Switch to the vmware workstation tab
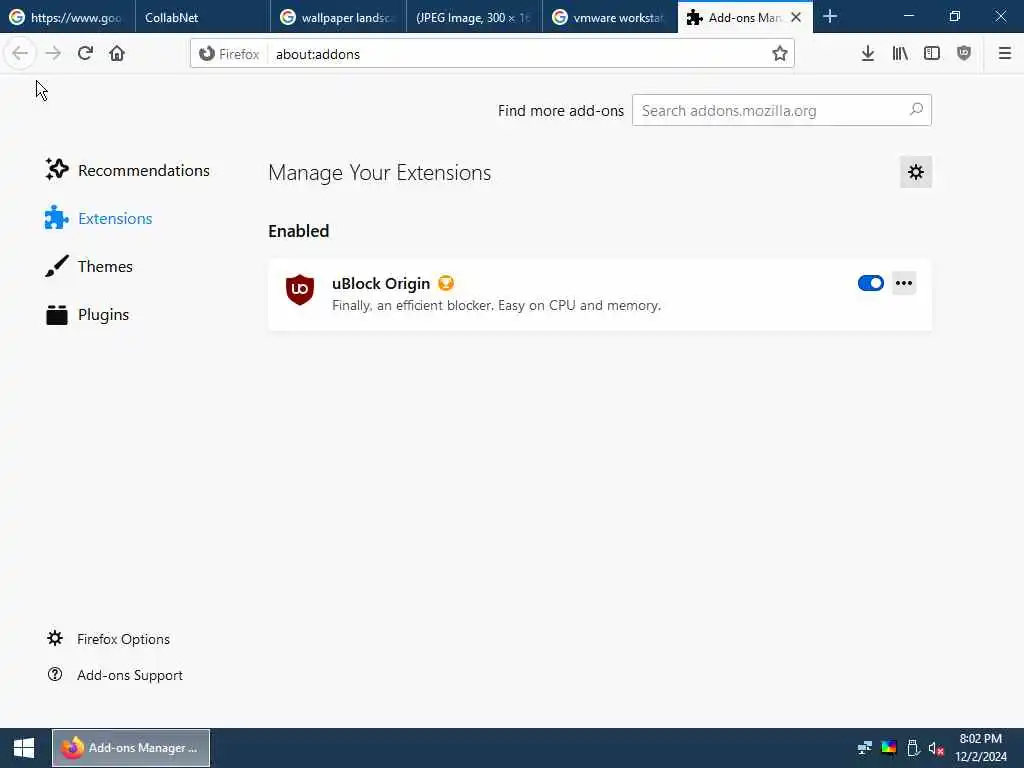The width and height of the screenshot is (1024, 768). (x=610, y=17)
